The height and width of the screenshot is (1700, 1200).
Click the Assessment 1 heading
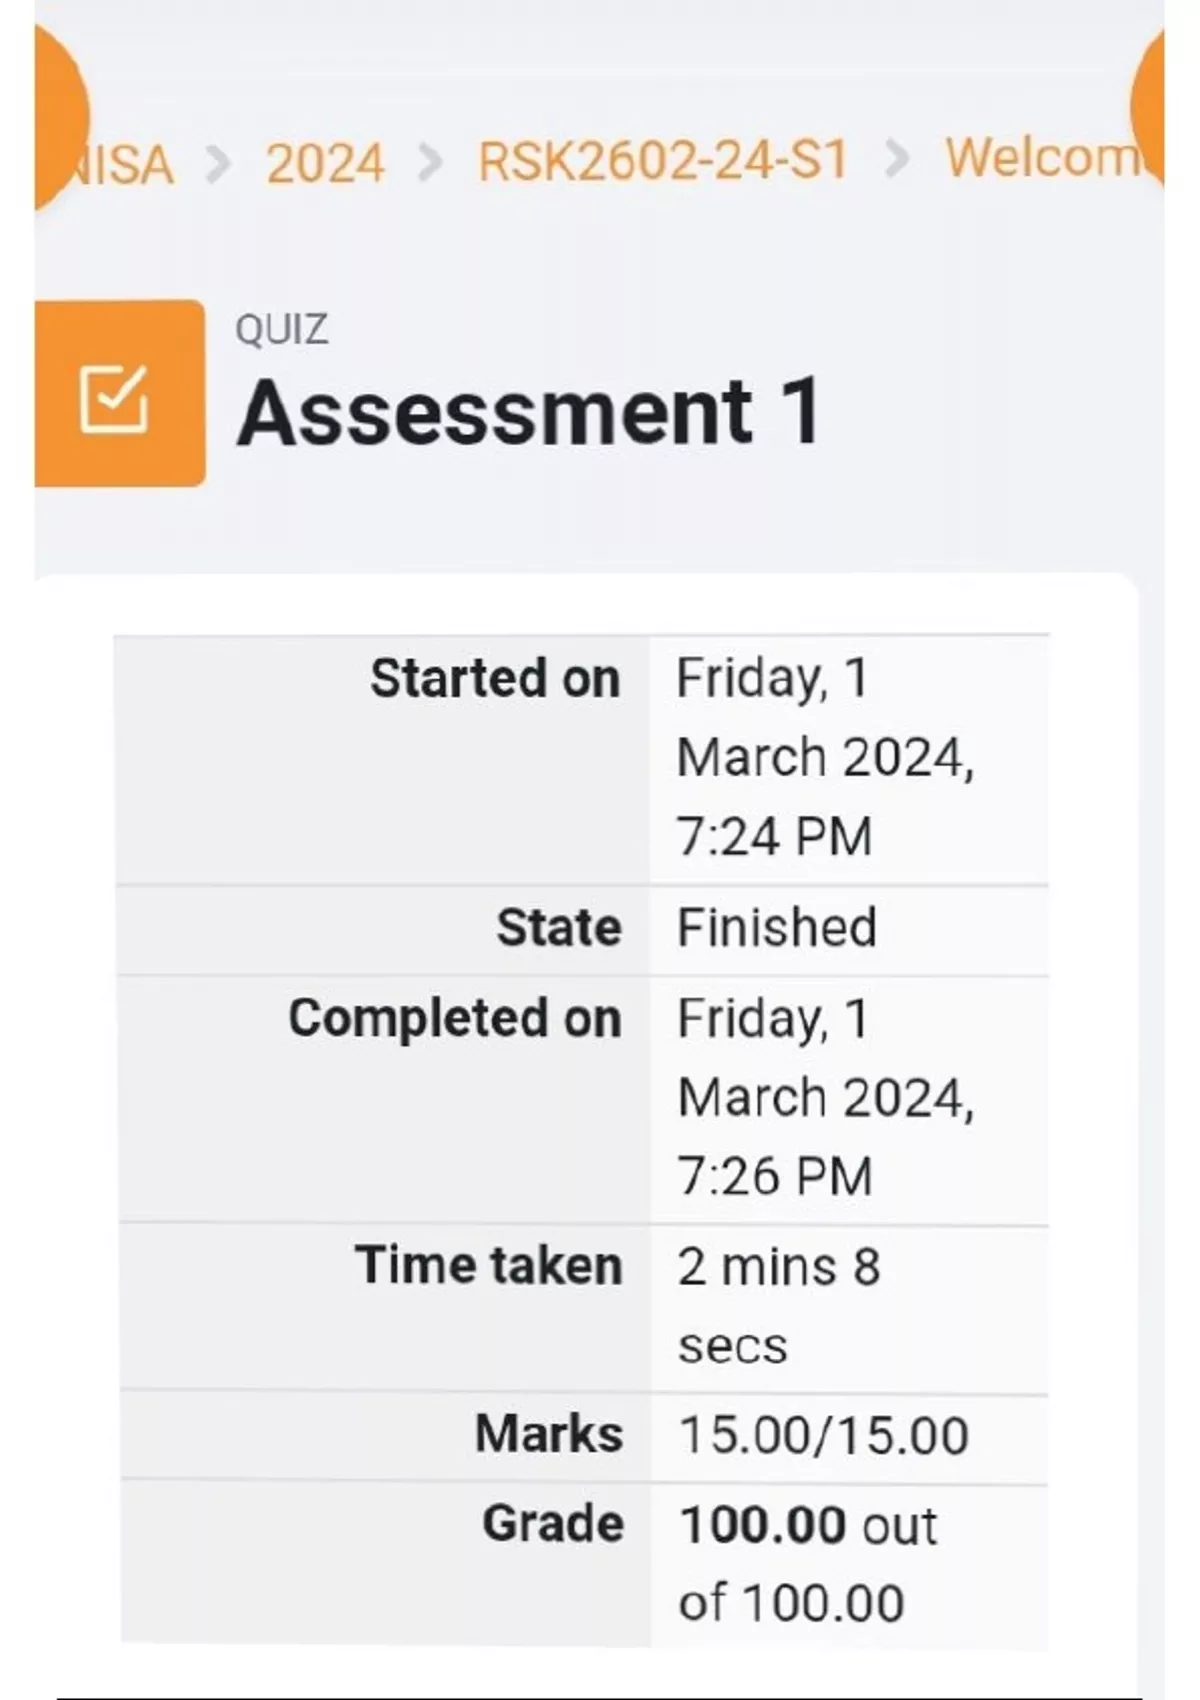tap(530, 412)
